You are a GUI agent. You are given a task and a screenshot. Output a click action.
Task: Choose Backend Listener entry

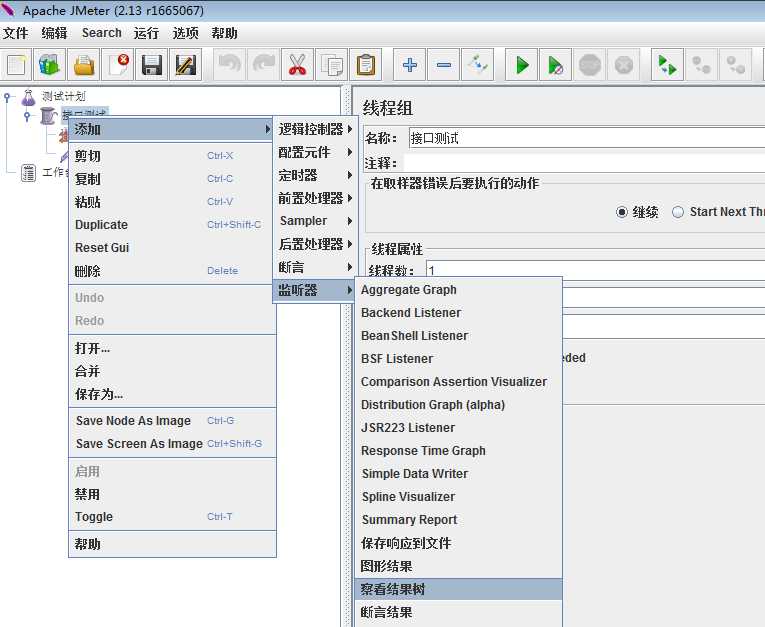pyautogui.click(x=459, y=313)
